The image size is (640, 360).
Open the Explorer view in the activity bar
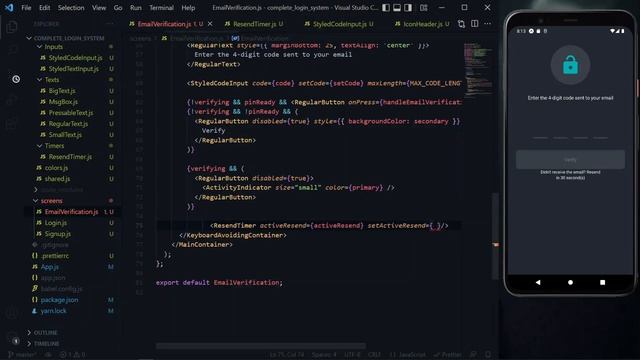pyautogui.click(x=12, y=27)
